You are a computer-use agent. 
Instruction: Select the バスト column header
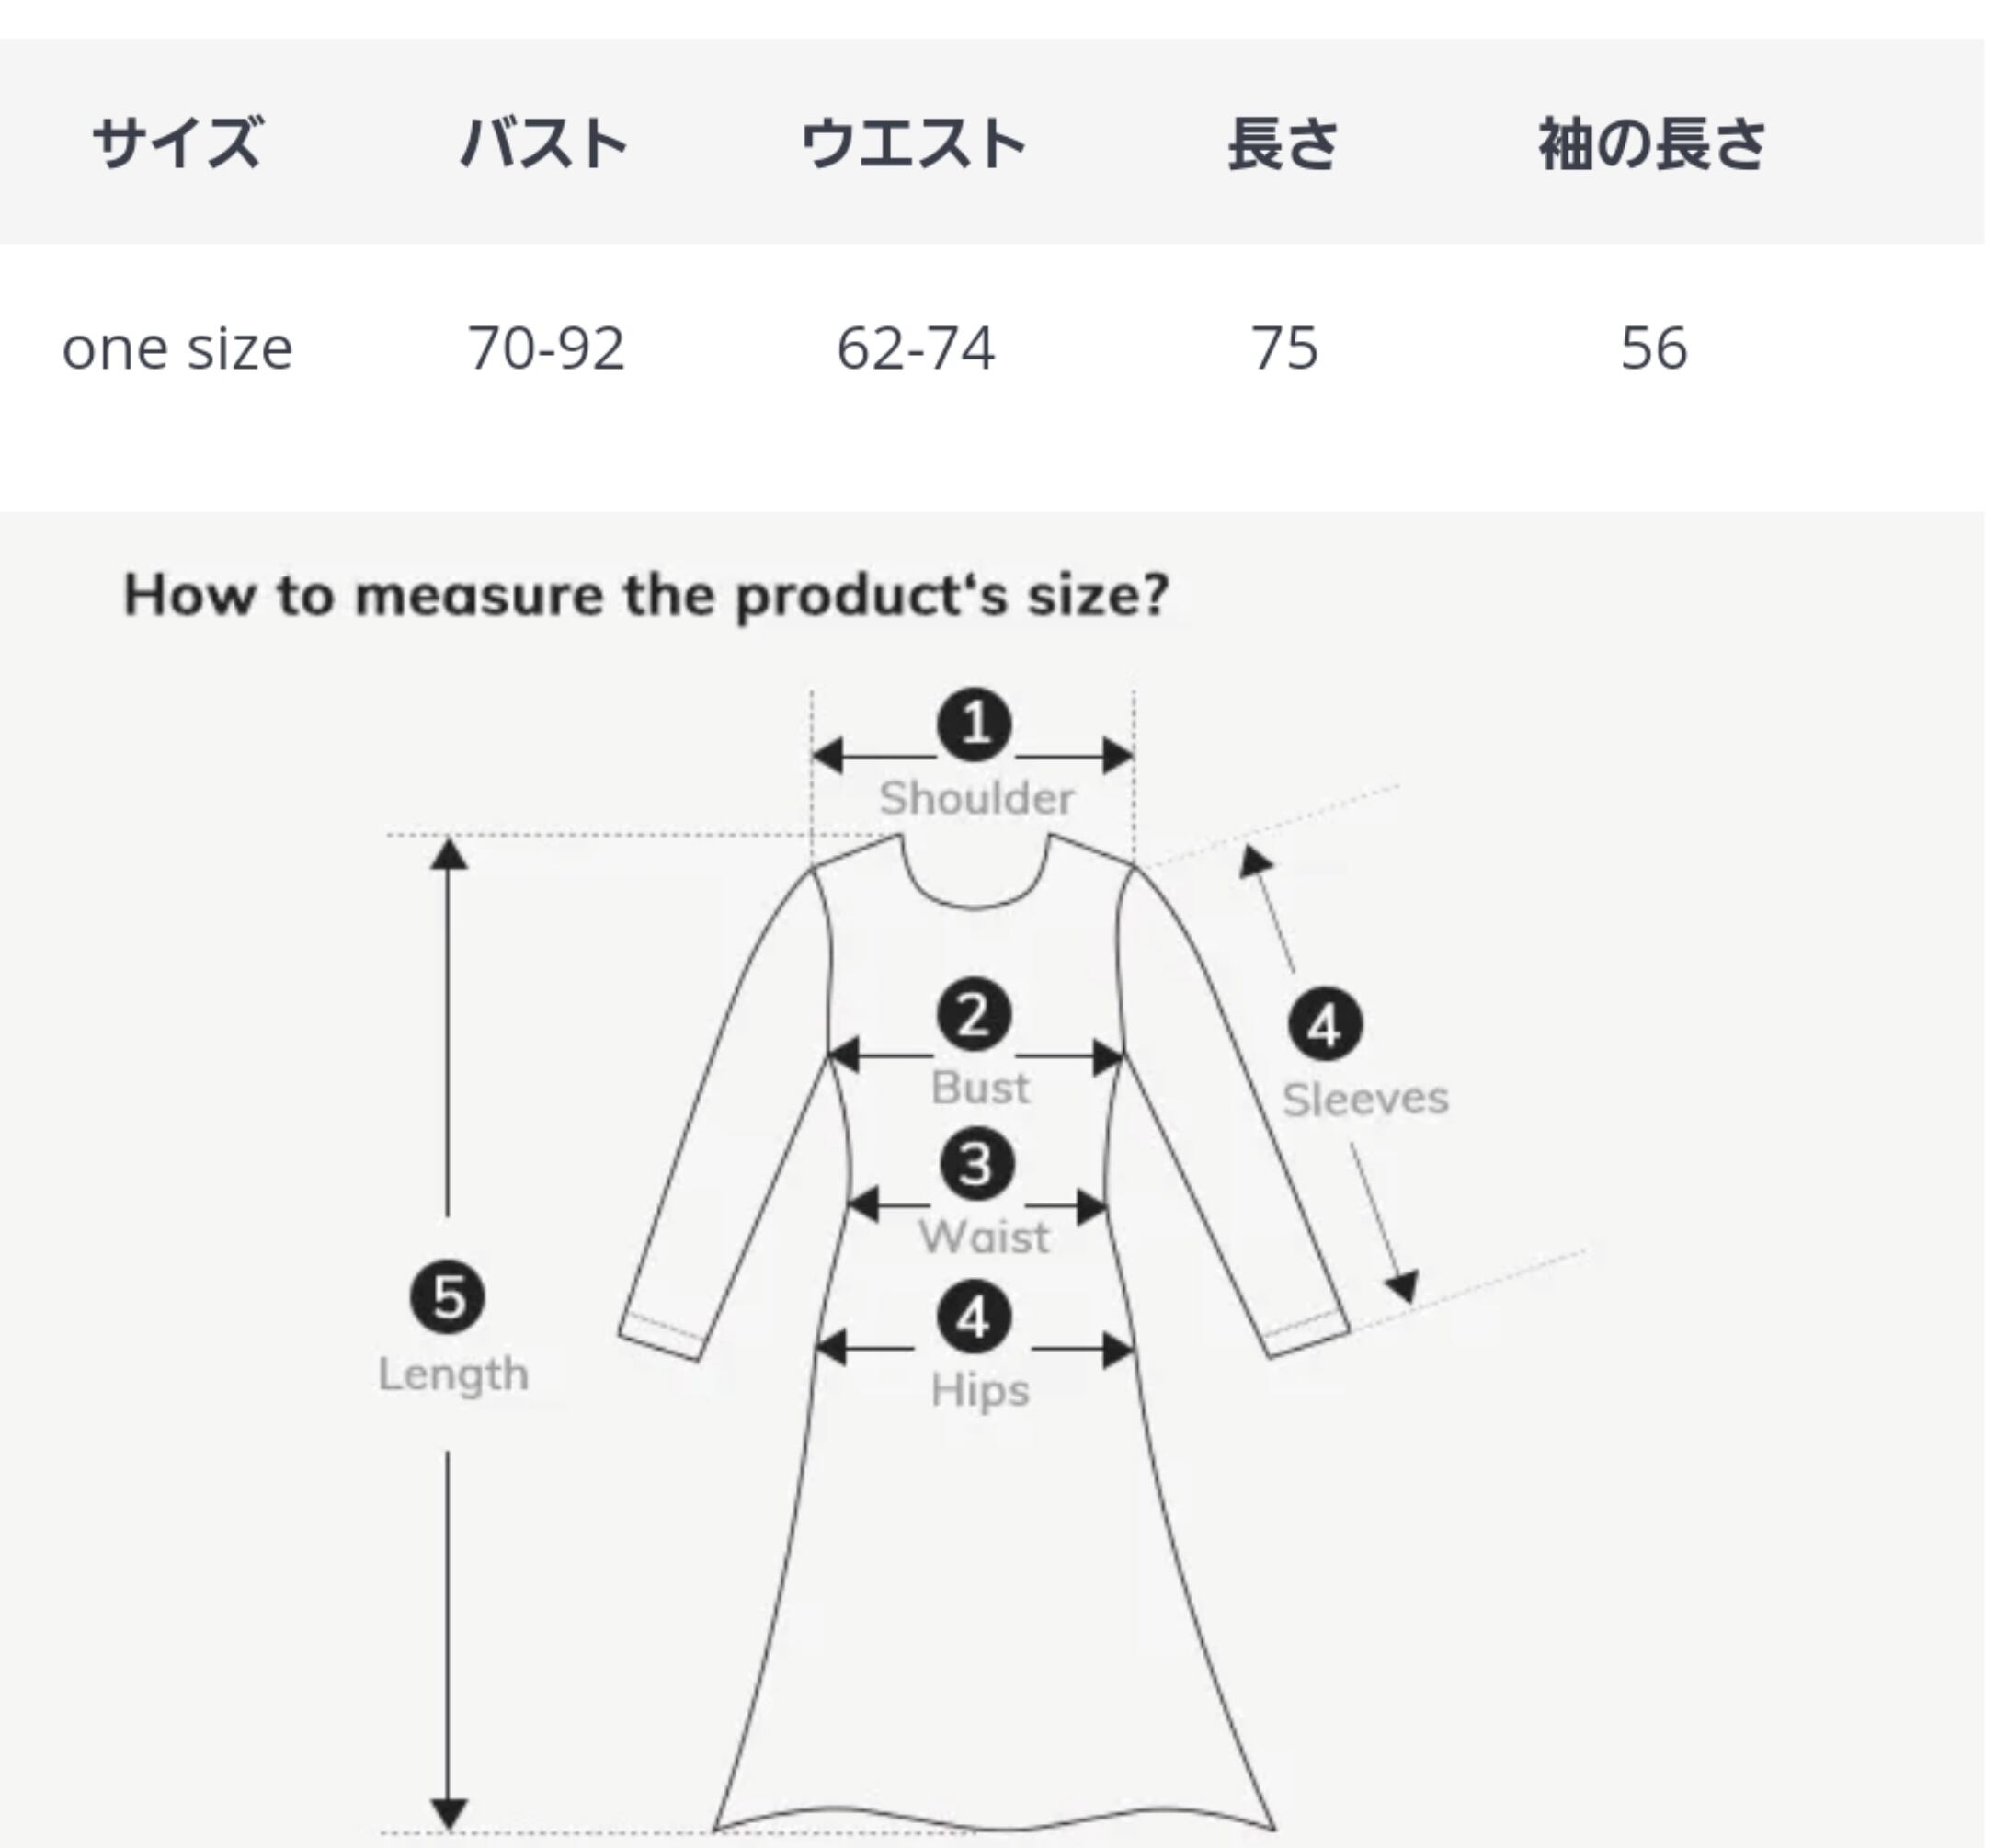(545, 143)
